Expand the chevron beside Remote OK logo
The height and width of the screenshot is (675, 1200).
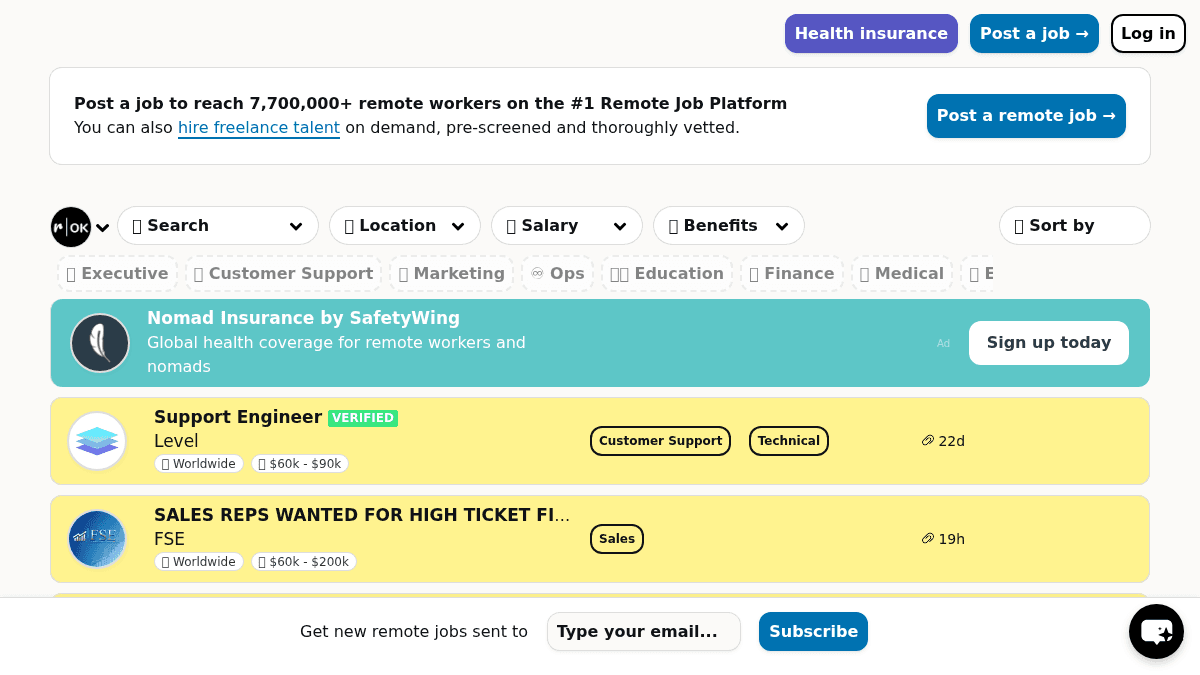point(102,228)
